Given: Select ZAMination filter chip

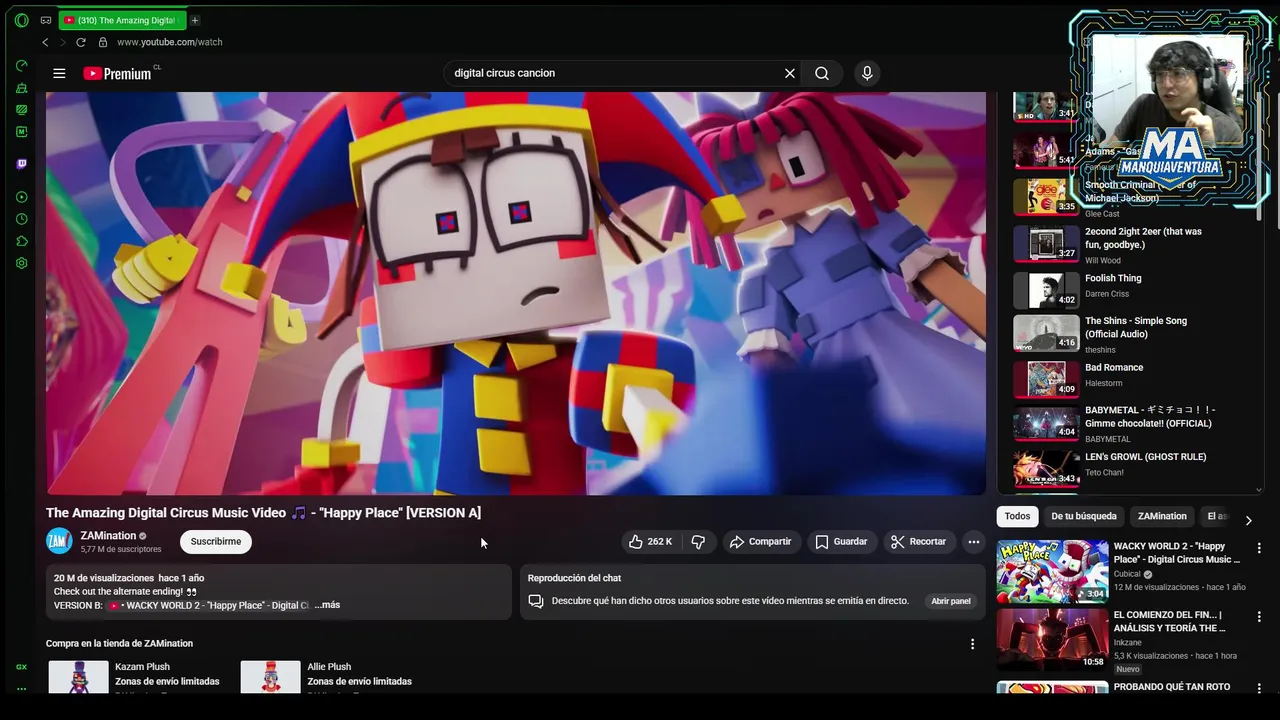Looking at the screenshot, I should [1162, 516].
